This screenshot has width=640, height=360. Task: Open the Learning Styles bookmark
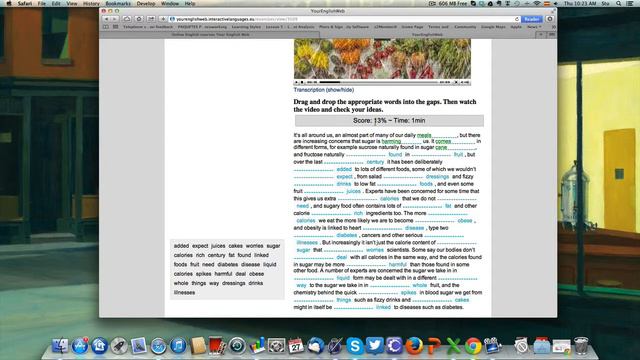[x=246, y=27]
